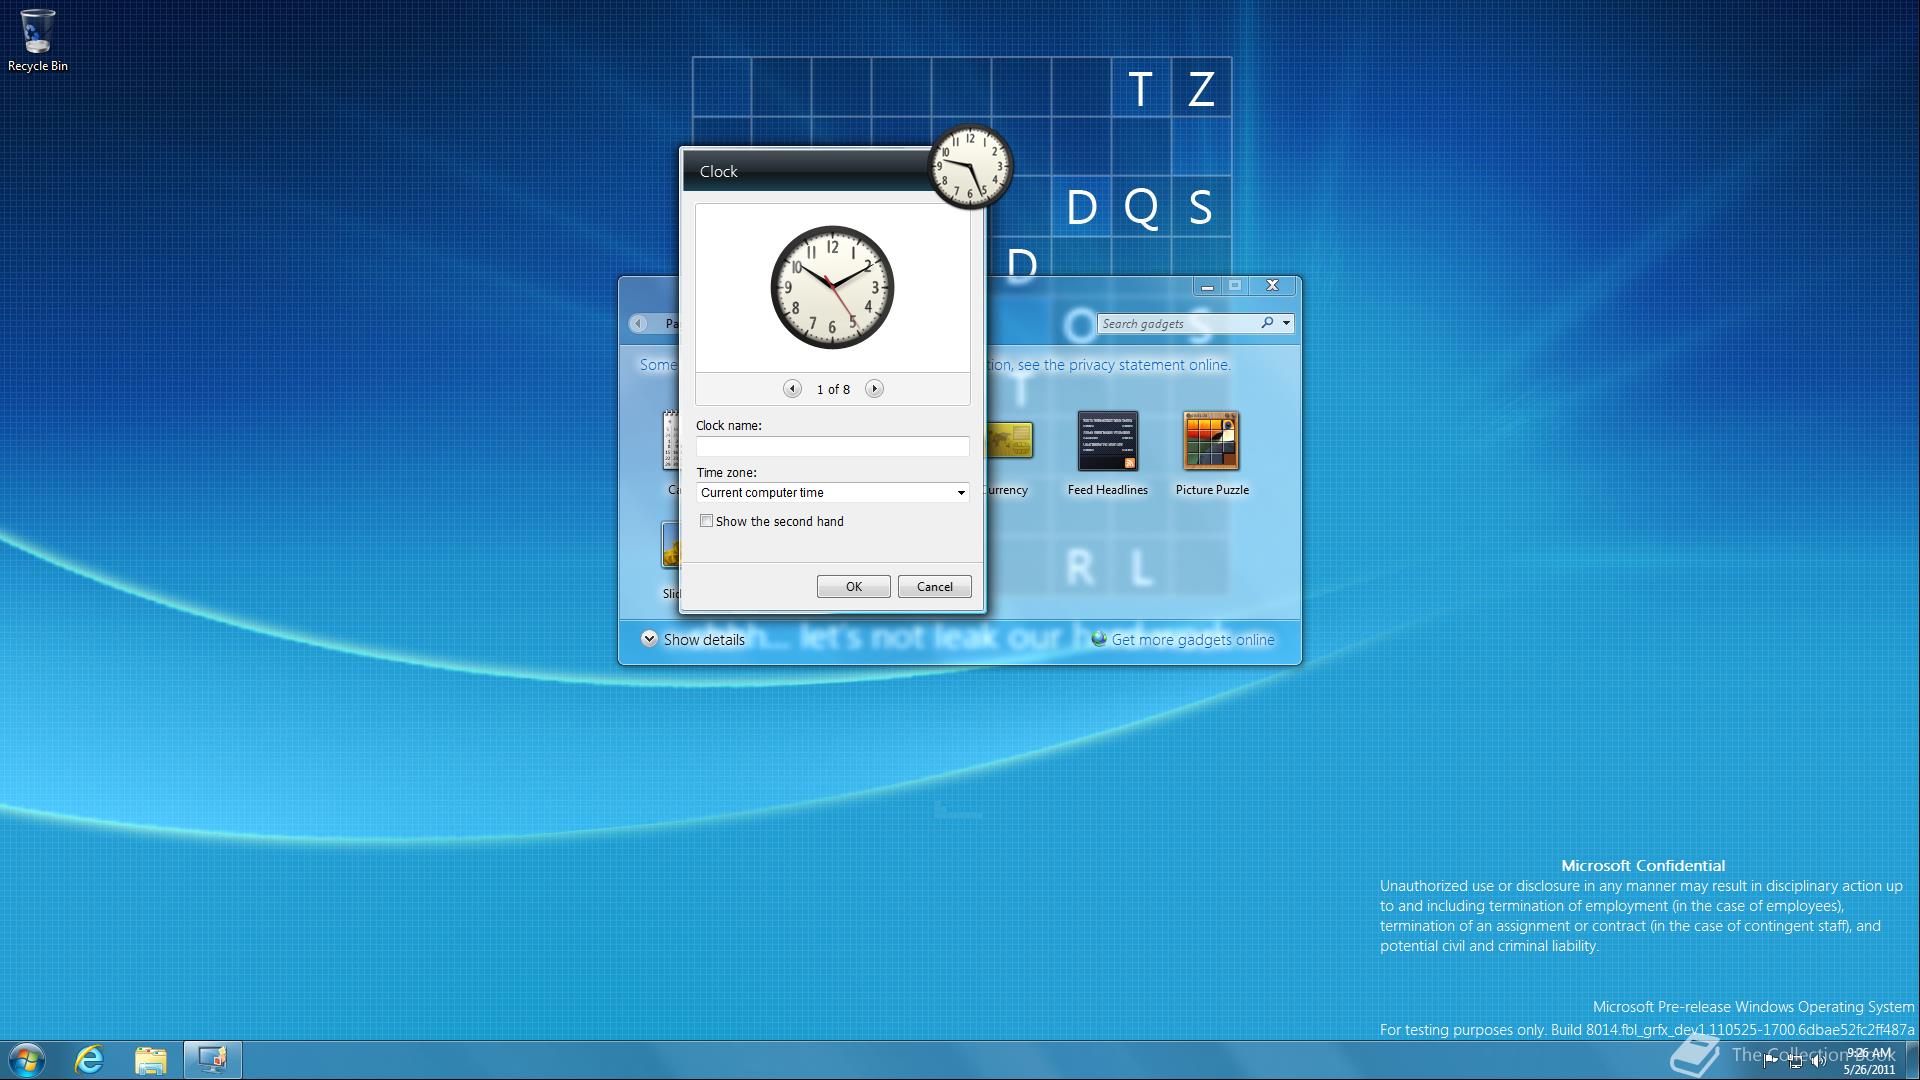Launch Internet Explorer from taskbar

click(x=90, y=1059)
